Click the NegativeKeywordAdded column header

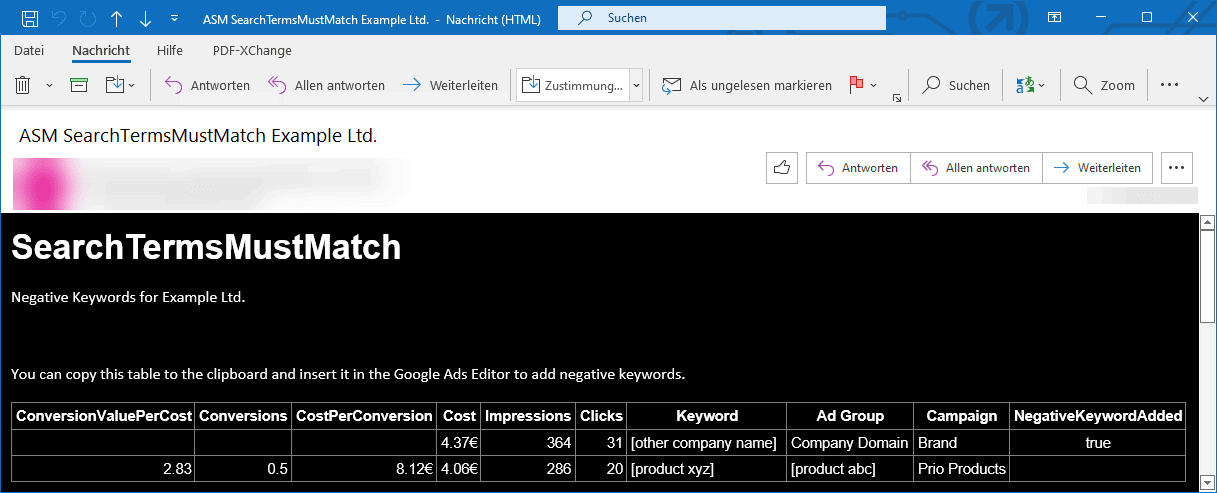pos(1097,415)
